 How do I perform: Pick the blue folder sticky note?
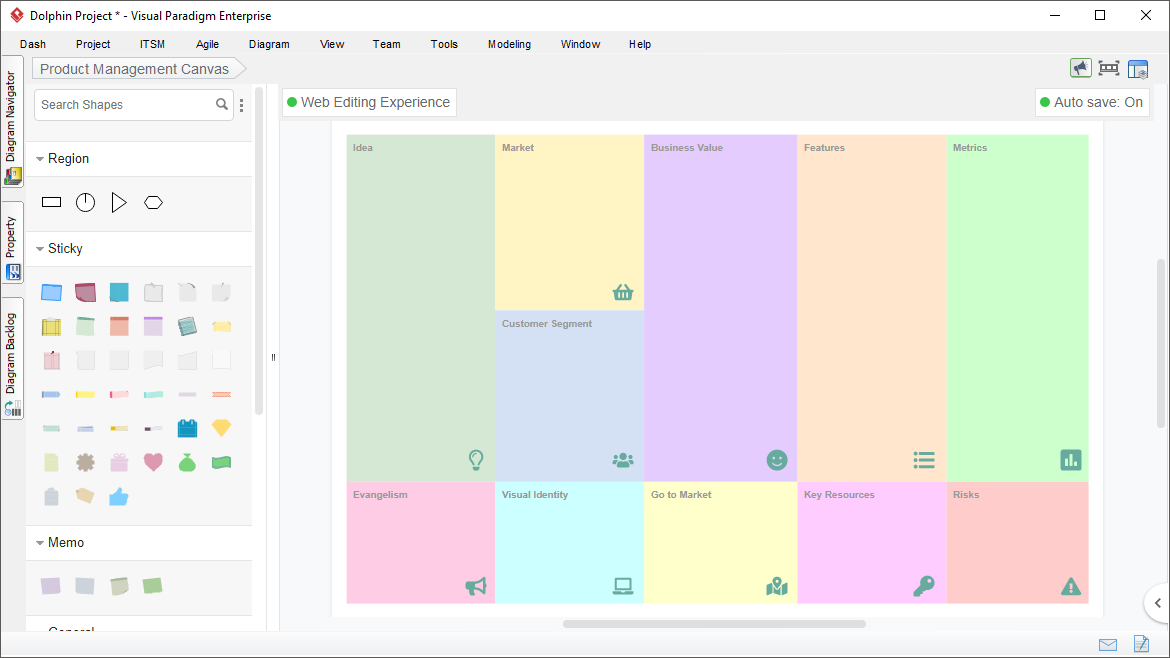[x=51, y=292]
